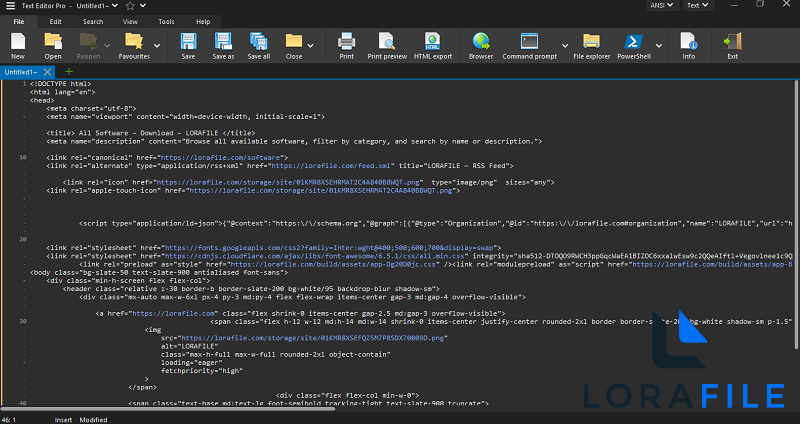This screenshot has width=800, height=424.
Task: Click the apple-touch-icon storage URL
Action: [x=321, y=190]
